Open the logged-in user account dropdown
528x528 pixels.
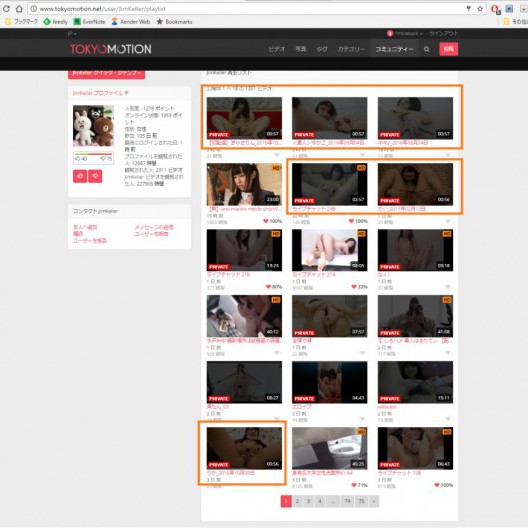tap(404, 33)
